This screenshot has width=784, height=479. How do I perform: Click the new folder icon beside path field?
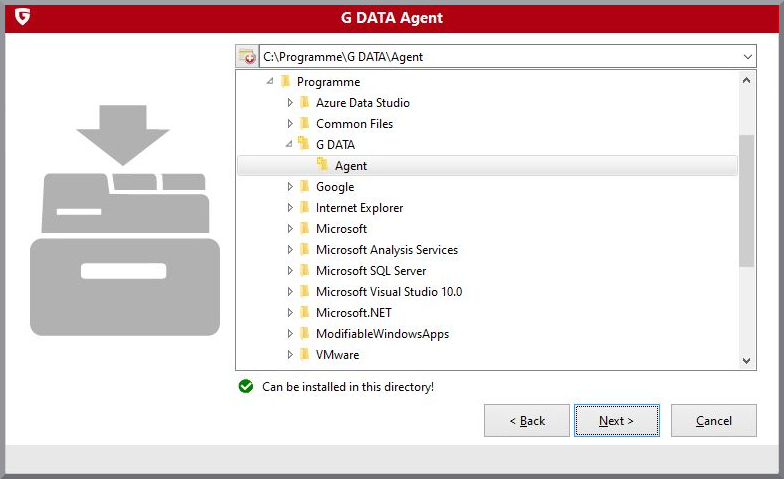[x=247, y=56]
